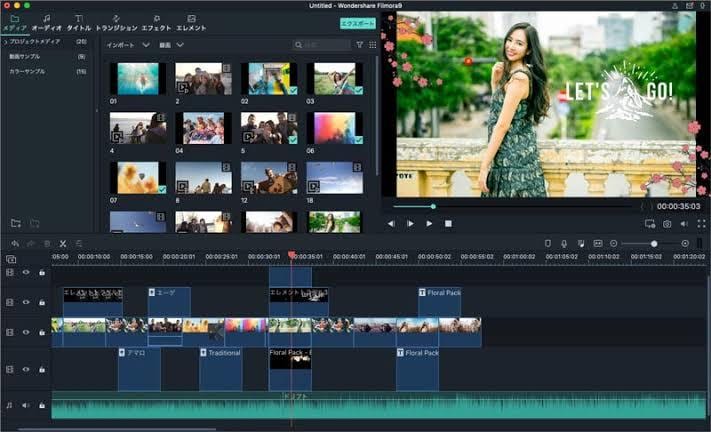Lock the main video clips track
Viewport: 711px width, 432px height.
(x=42, y=332)
